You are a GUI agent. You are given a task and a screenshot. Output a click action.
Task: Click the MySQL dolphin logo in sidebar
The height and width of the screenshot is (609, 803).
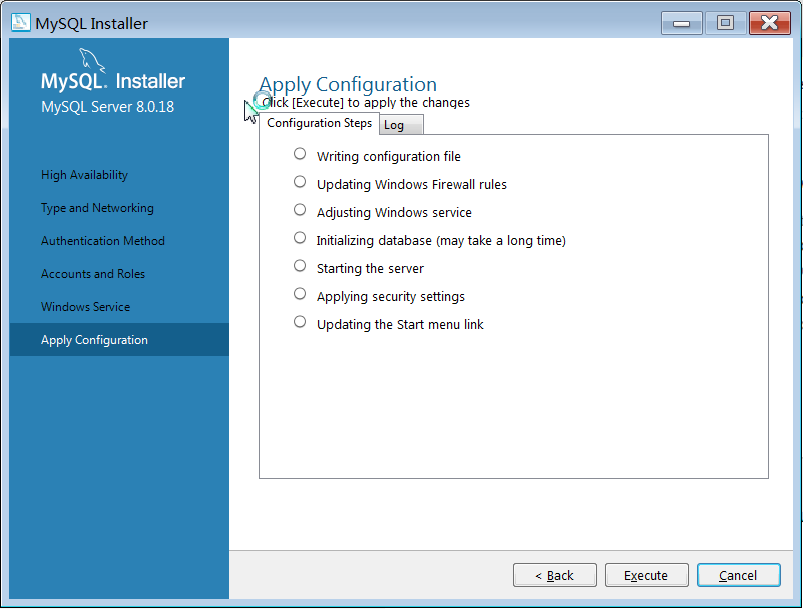coord(92,62)
